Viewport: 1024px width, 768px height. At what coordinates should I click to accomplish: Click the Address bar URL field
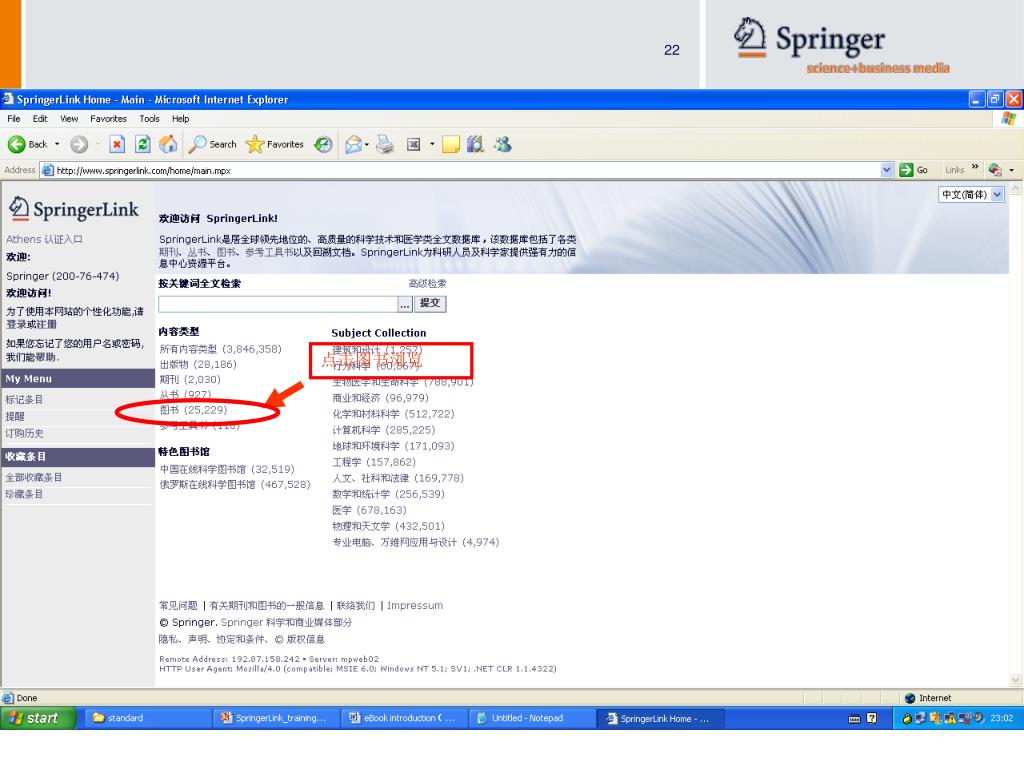coord(460,170)
